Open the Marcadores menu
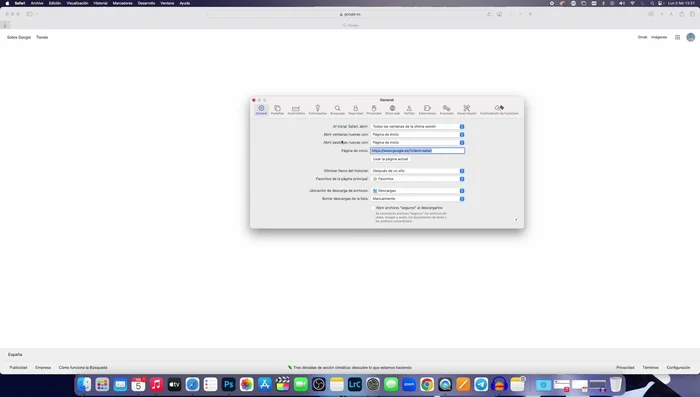 pyautogui.click(x=122, y=3)
